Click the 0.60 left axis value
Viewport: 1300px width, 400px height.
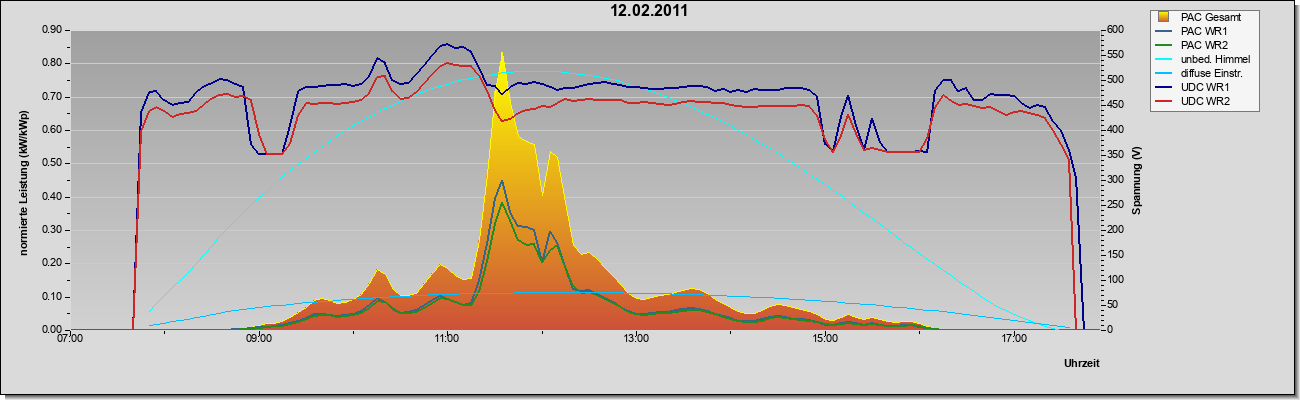coord(52,130)
